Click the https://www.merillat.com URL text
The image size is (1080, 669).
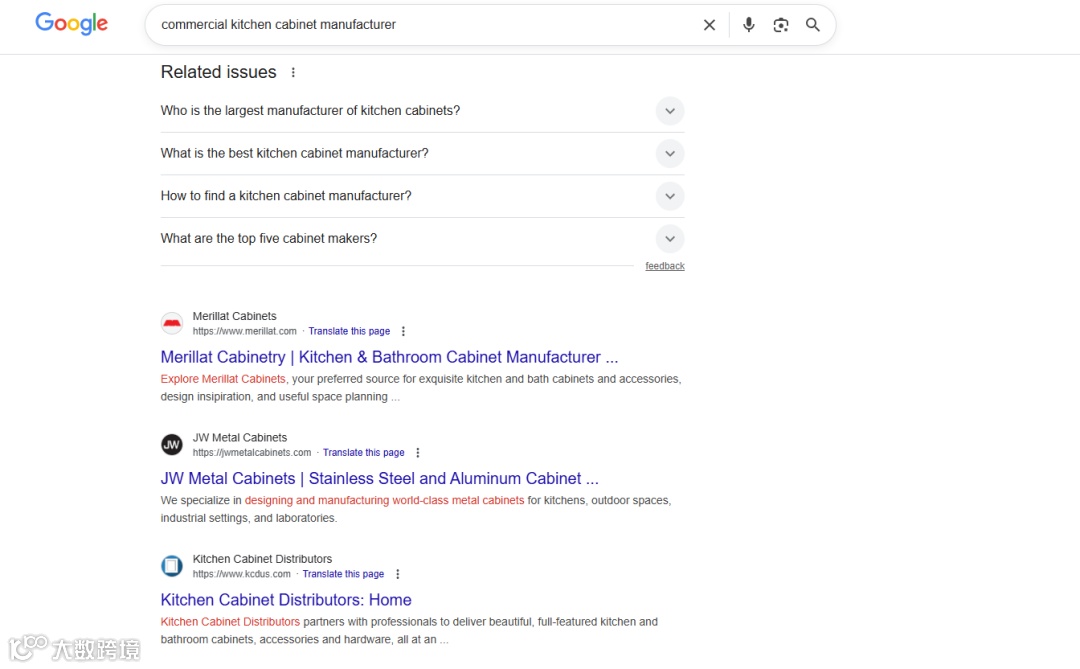point(245,331)
